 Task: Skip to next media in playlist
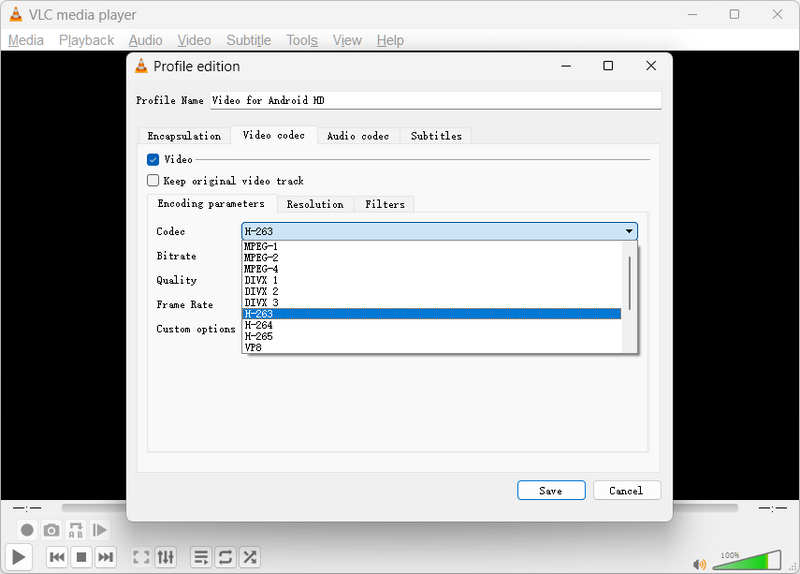(105, 557)
